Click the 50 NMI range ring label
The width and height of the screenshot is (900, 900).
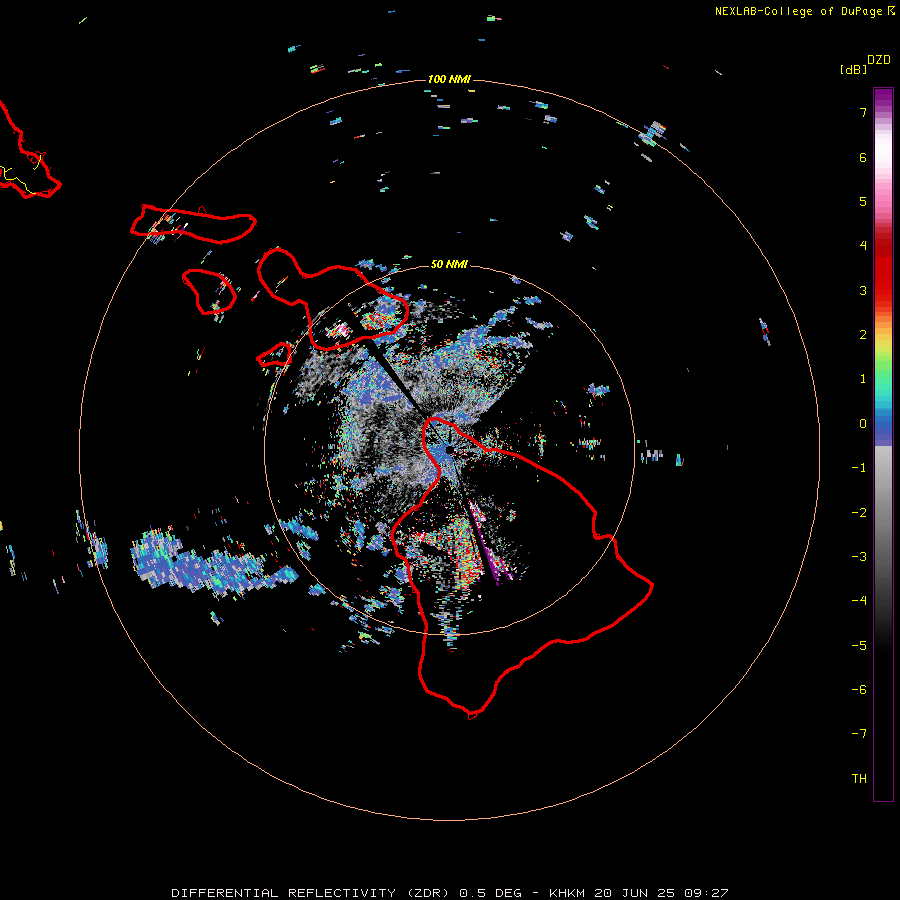pyautogui.click(x=449, y=264)
